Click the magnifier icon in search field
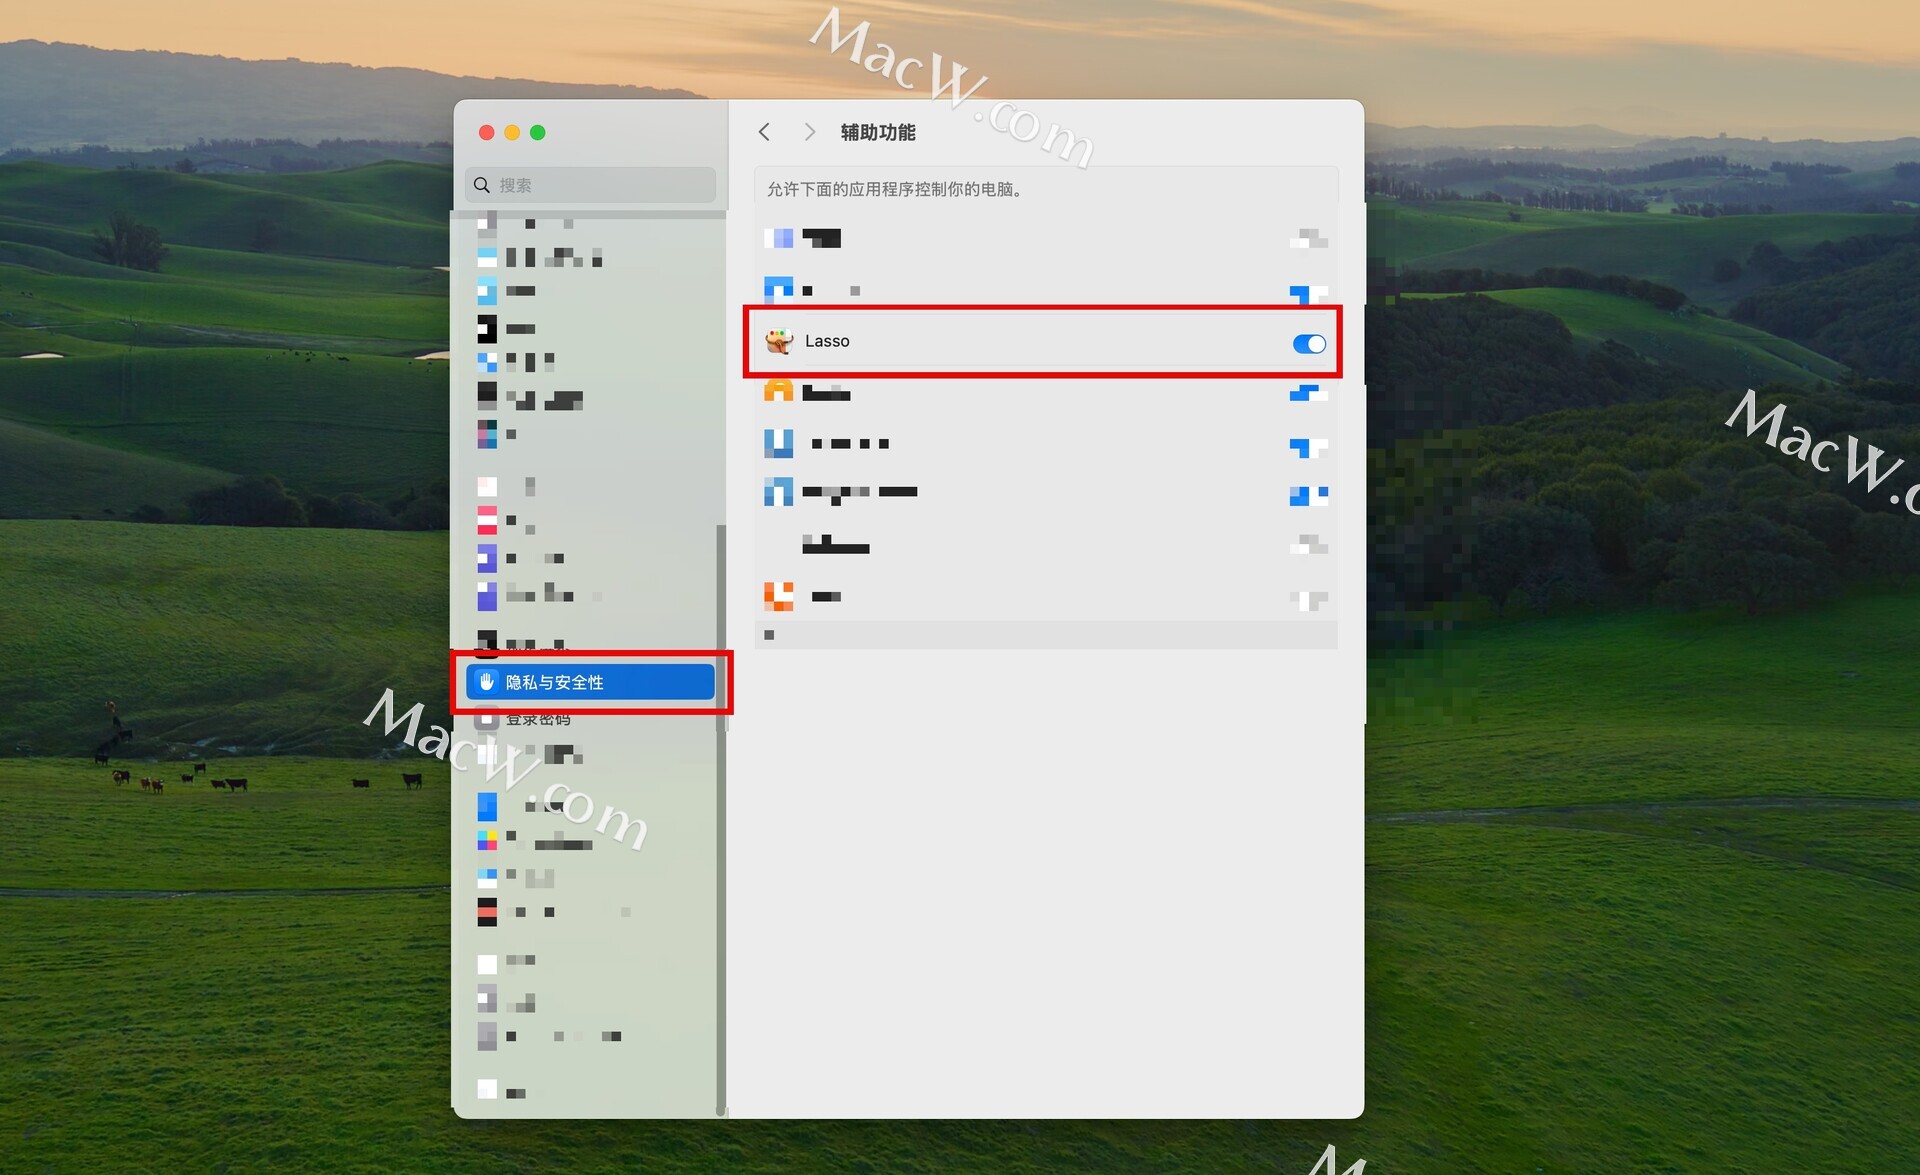 482,185
